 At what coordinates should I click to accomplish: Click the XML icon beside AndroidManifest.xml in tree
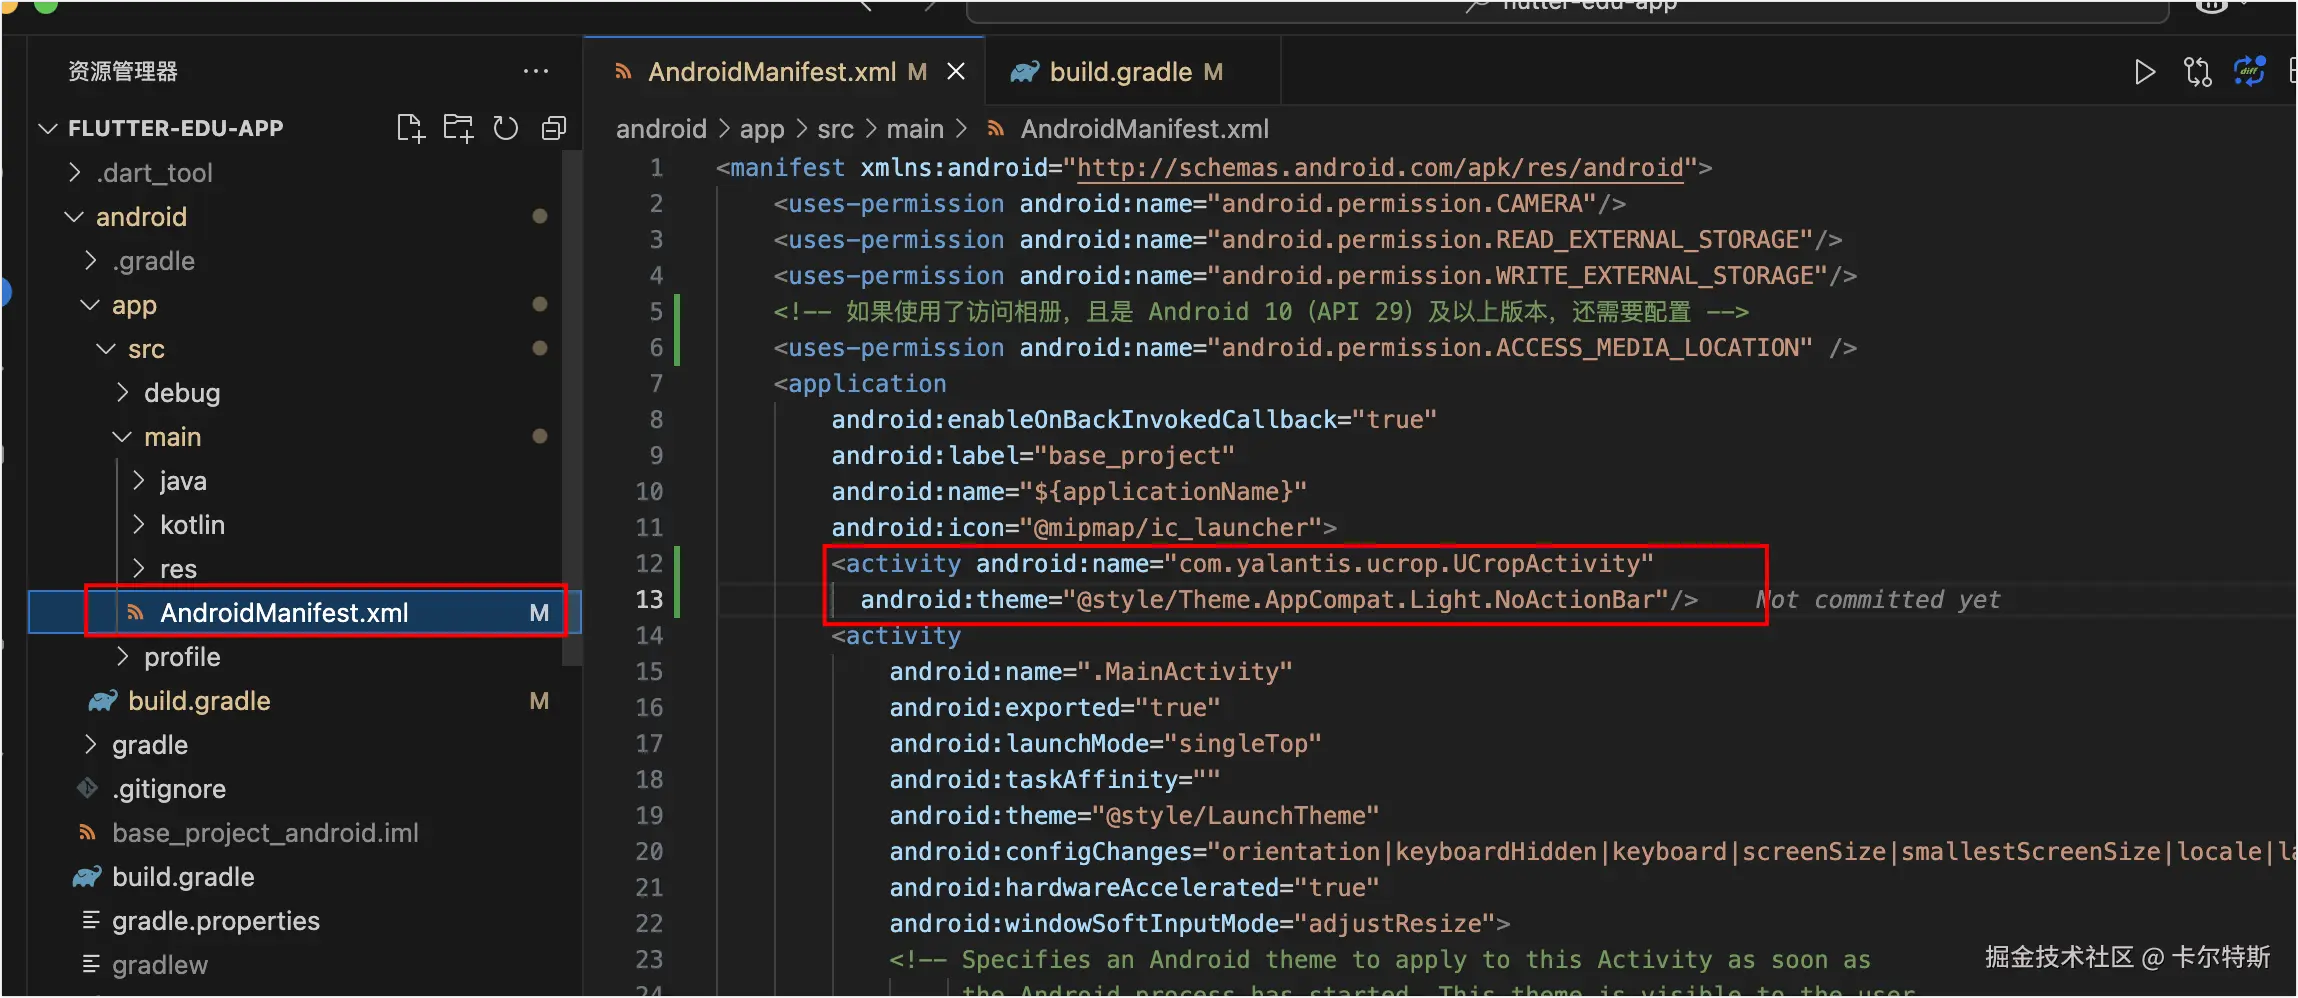tap(135, 612)
